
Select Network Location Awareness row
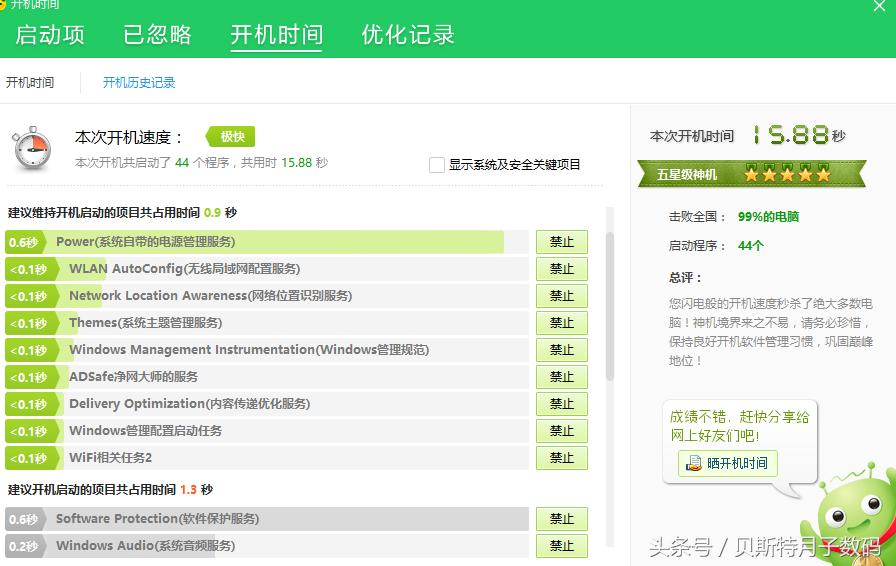pos(267,296)
